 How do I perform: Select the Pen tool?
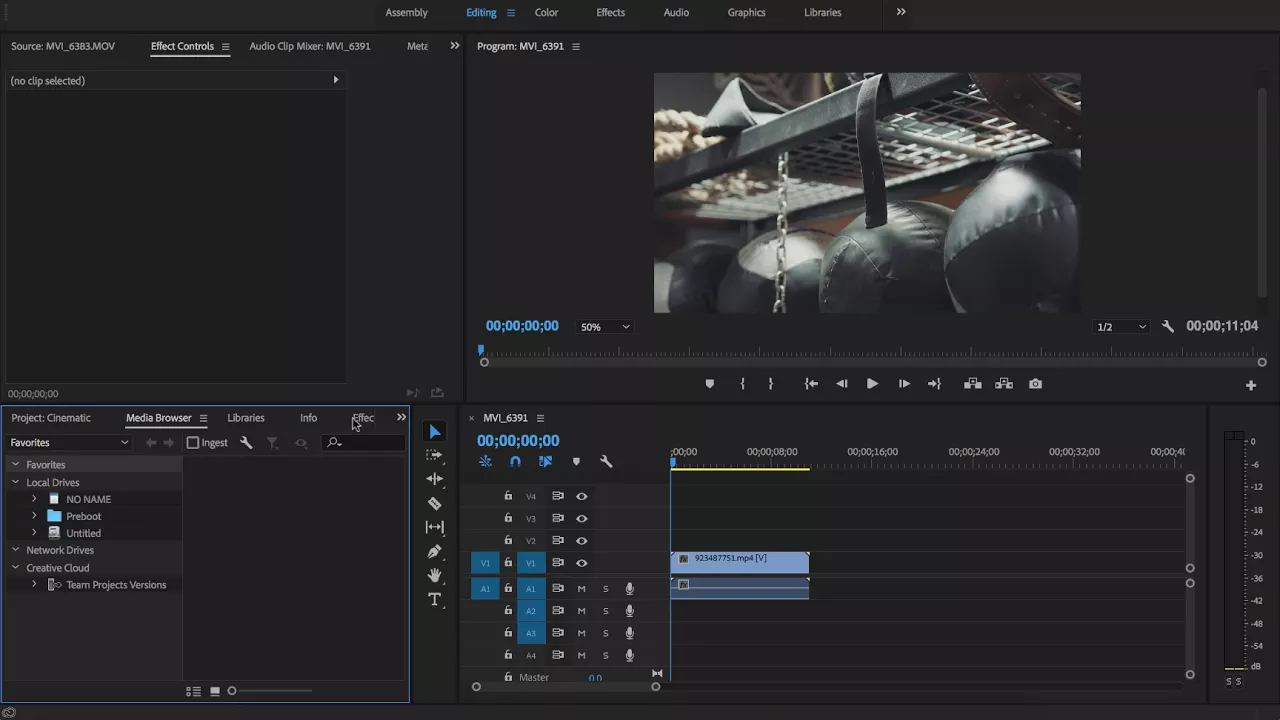pyautogui.click(x=435, y=551)
